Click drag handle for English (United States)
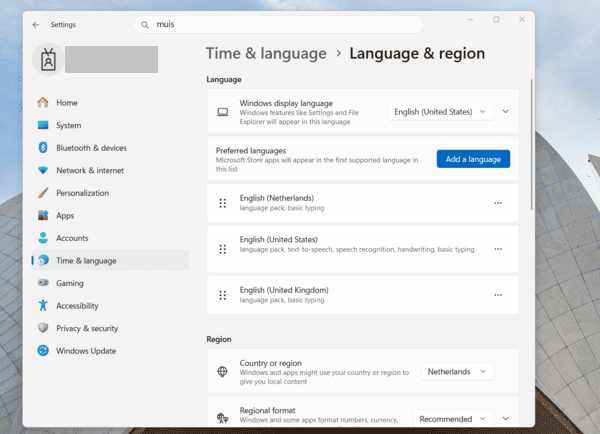 coord(223,250)
